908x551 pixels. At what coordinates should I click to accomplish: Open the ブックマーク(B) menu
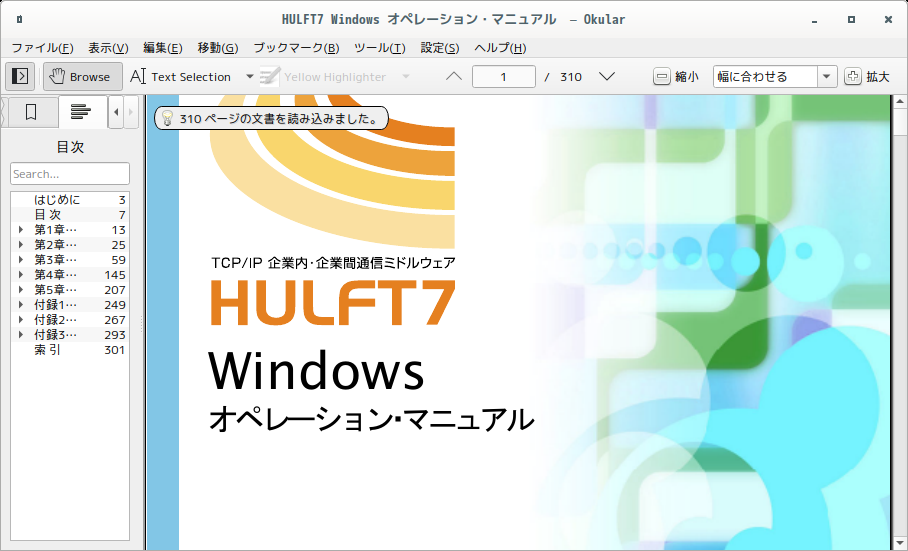coord(296,48)
